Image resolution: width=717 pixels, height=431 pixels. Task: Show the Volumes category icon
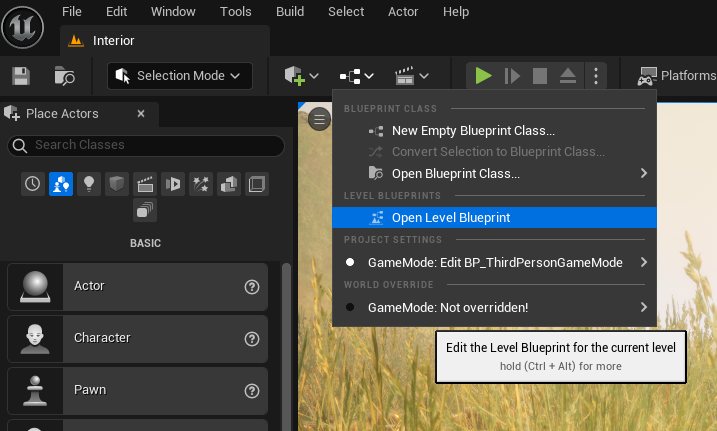[x=257, y=184]
